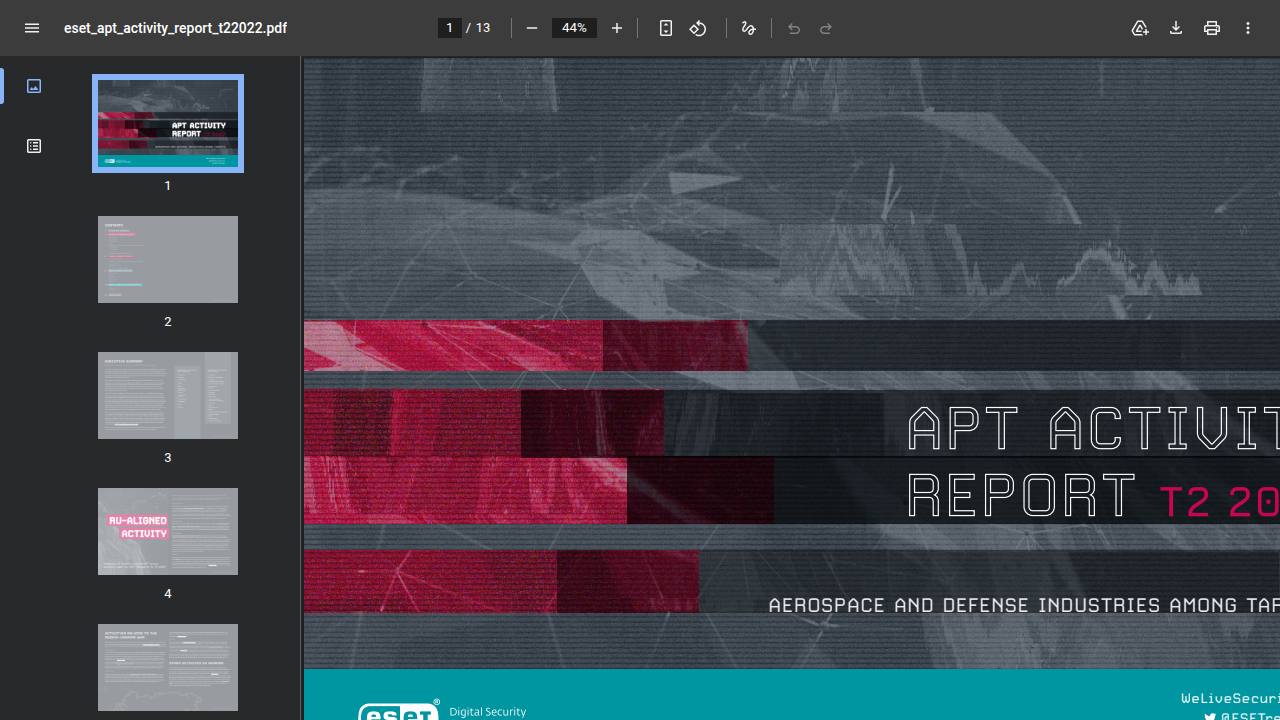Edit the current page number field
The width and height of the screenshot is (1280, 720).
449,28
